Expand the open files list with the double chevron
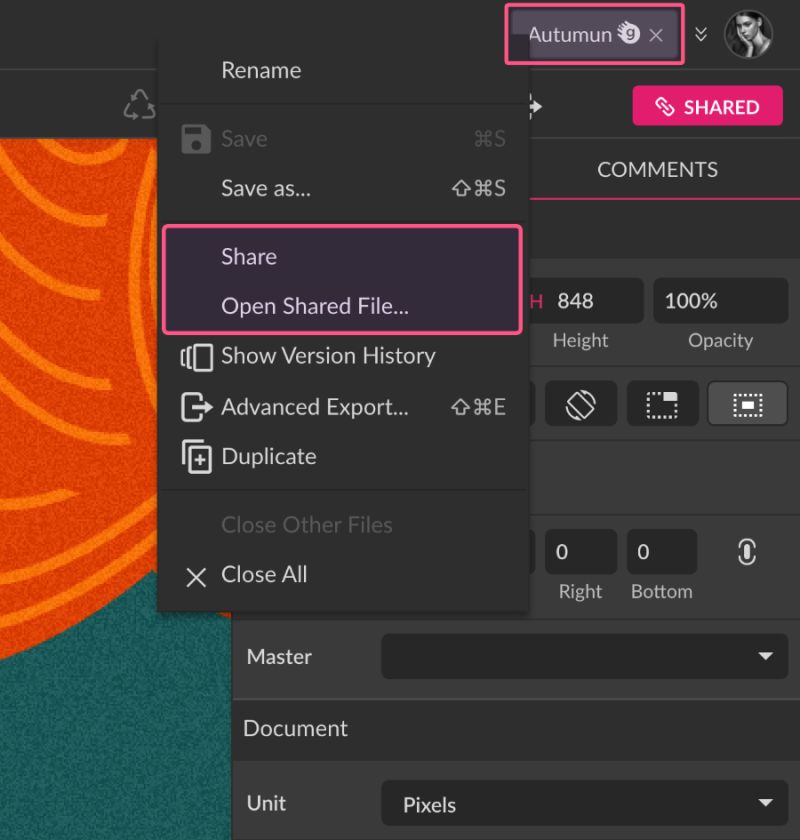 point(701,33)
